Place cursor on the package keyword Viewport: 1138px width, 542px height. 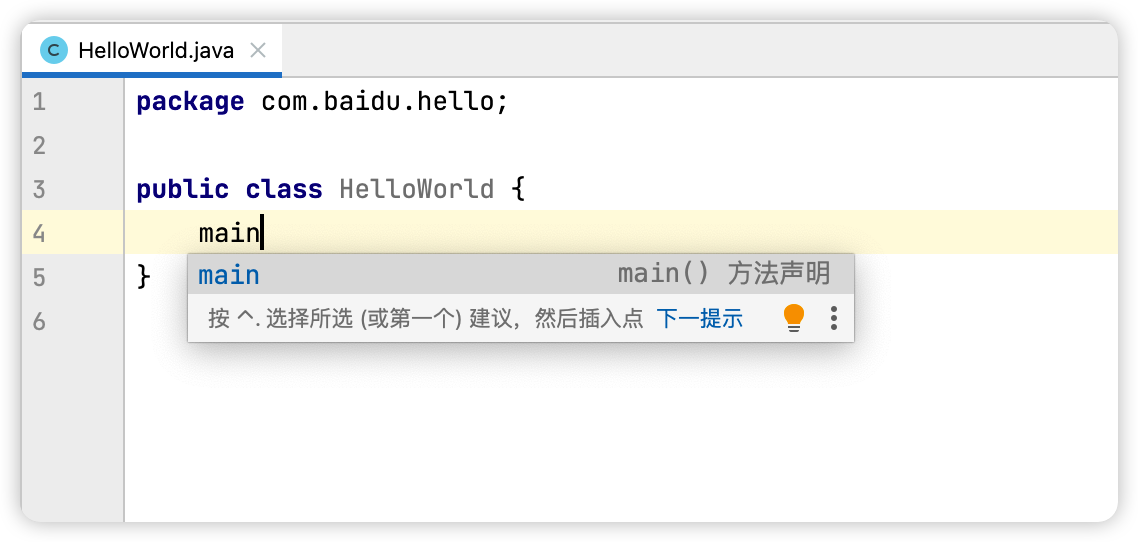coord(190,102)
